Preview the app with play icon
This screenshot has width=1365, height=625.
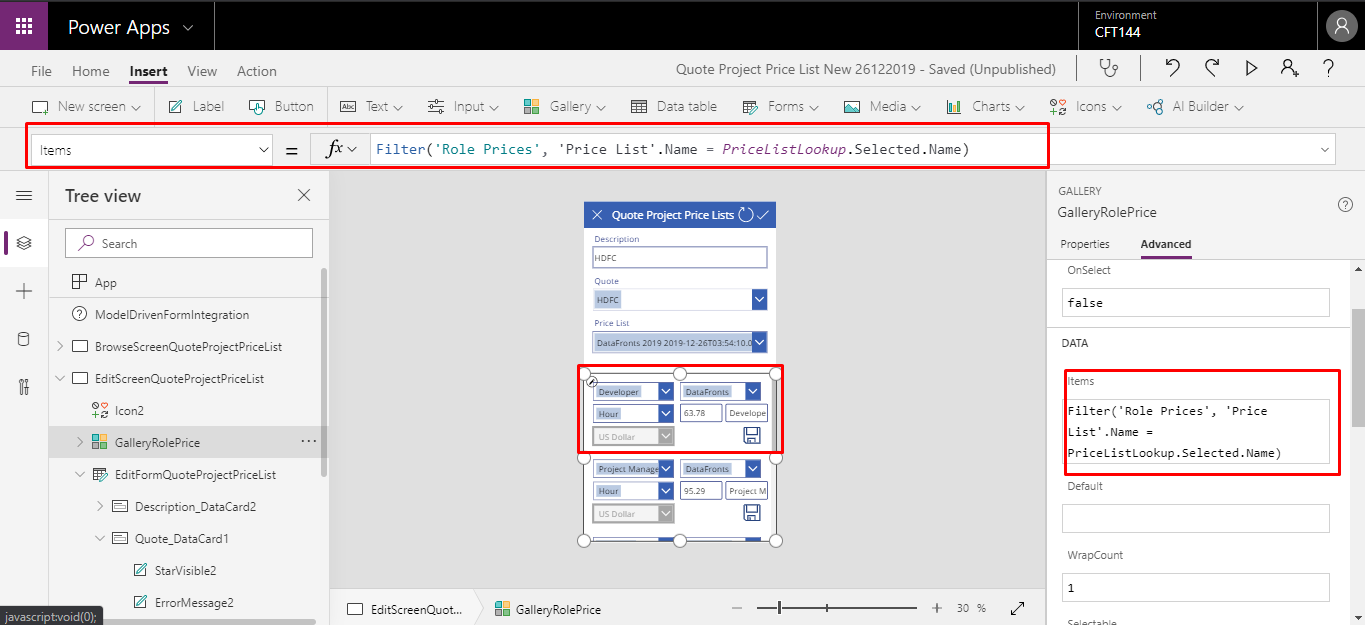point(1251,68)
